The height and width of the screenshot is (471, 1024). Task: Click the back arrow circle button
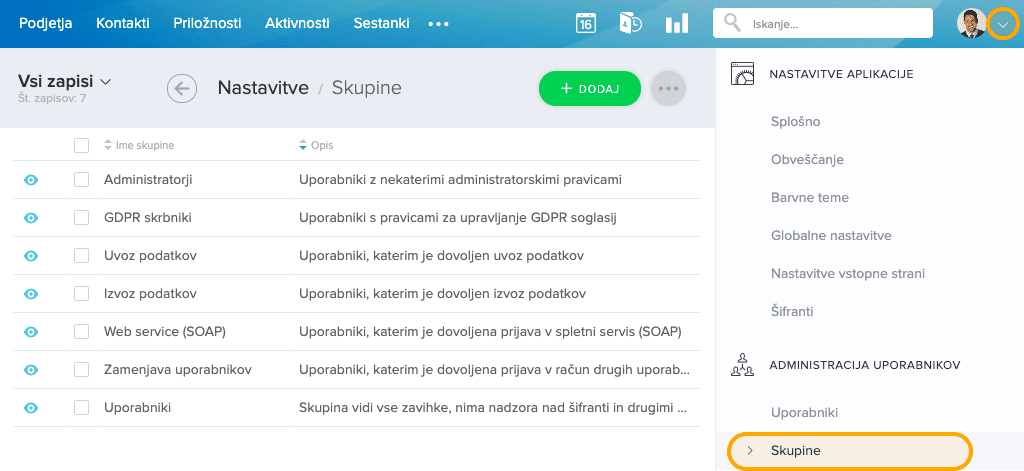click(x=182, y=88)
